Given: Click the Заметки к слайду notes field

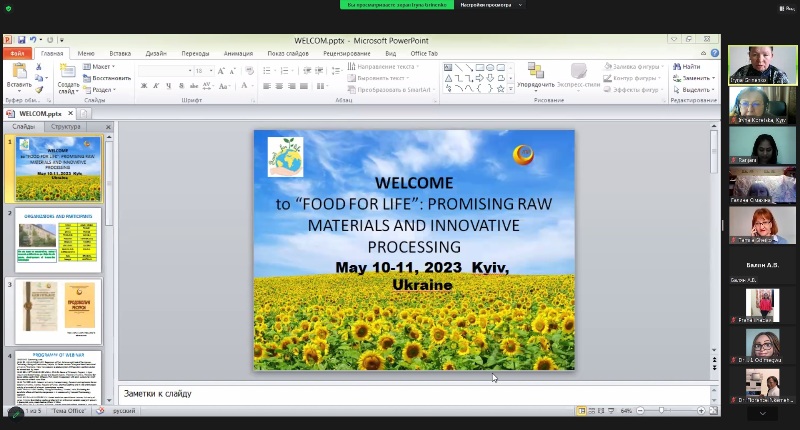Looking at the screenshot, I should 415,394.
